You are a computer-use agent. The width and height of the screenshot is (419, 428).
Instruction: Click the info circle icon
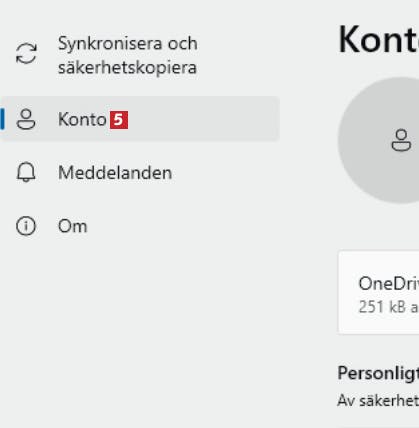[26, 226]
